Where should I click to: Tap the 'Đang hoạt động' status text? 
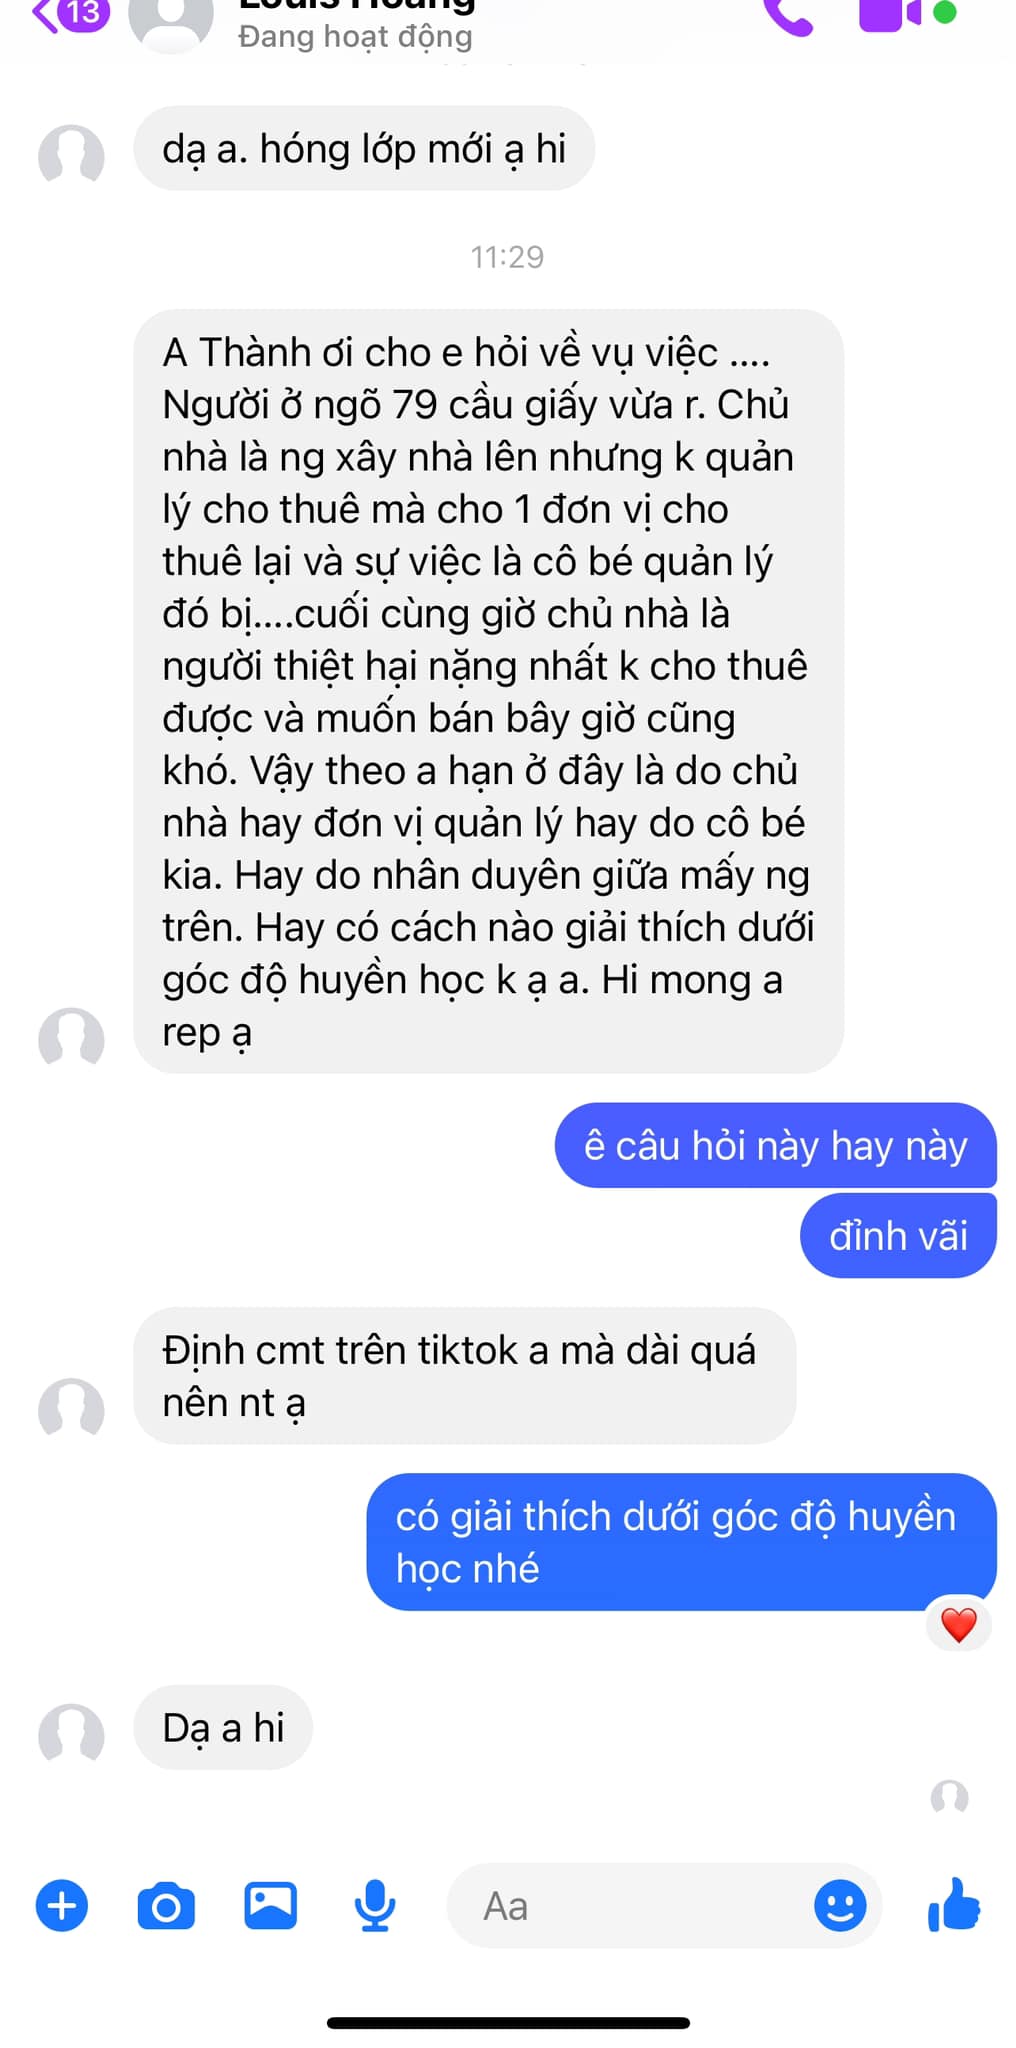point(355,37)
